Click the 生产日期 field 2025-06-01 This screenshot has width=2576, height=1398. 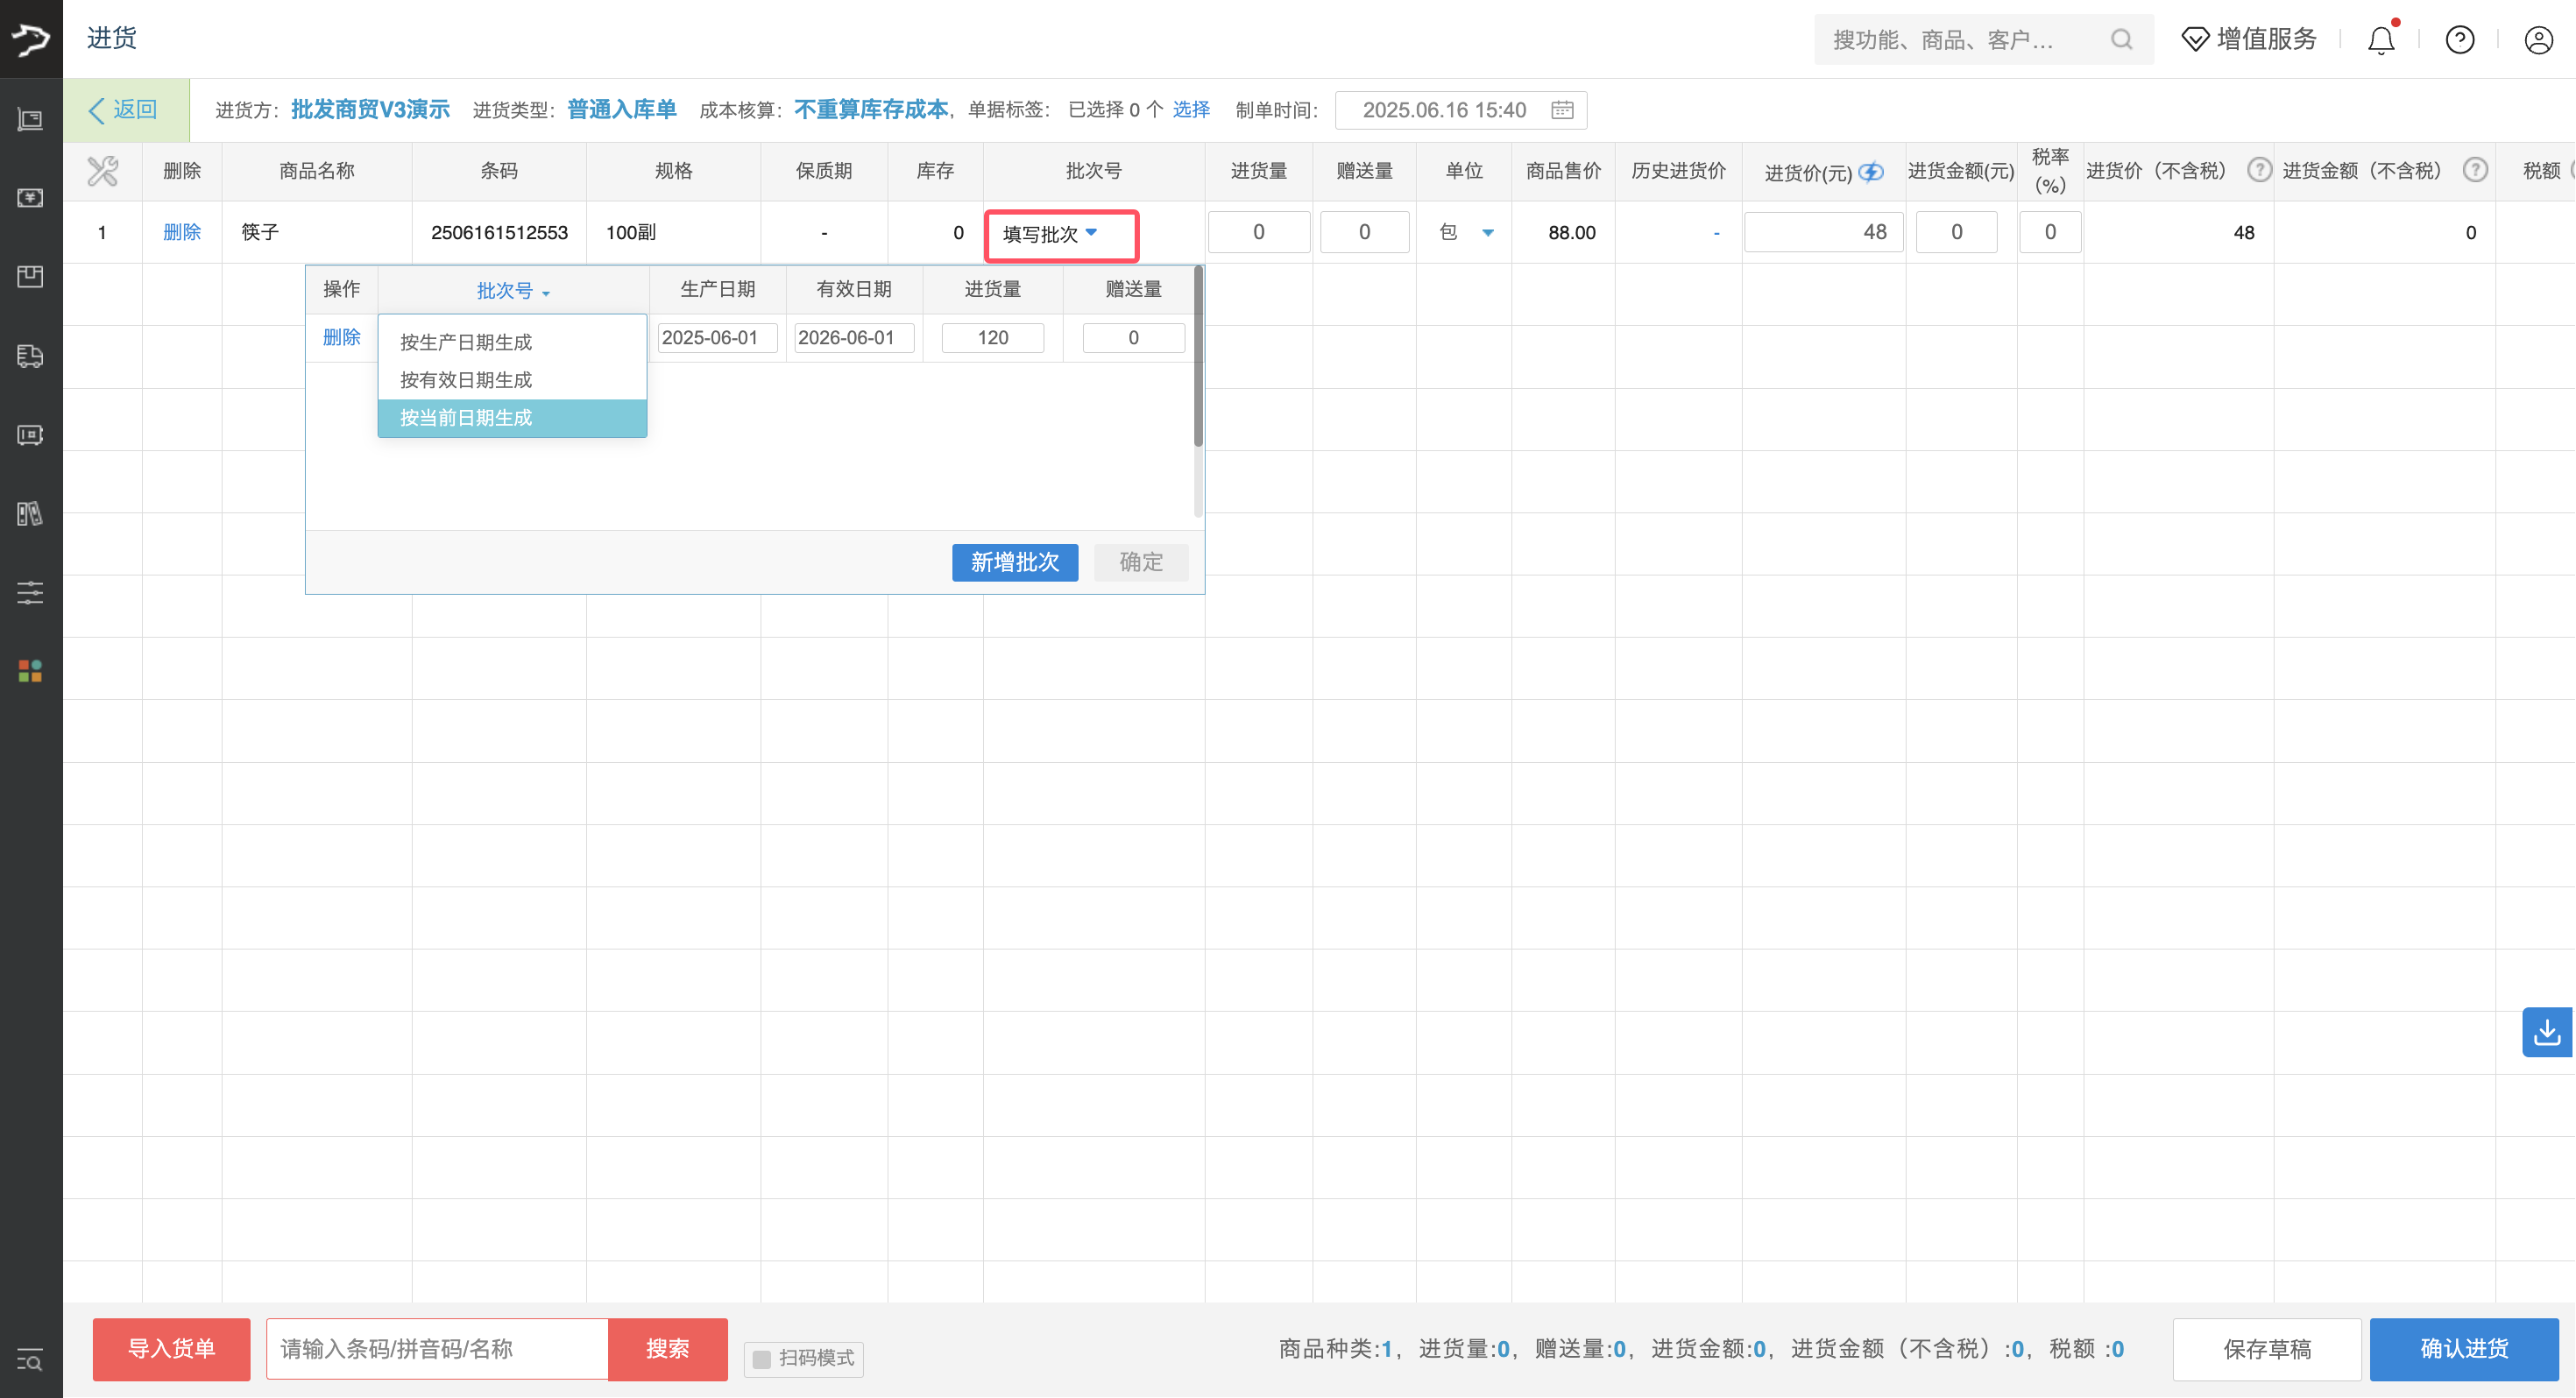[717, 338]
